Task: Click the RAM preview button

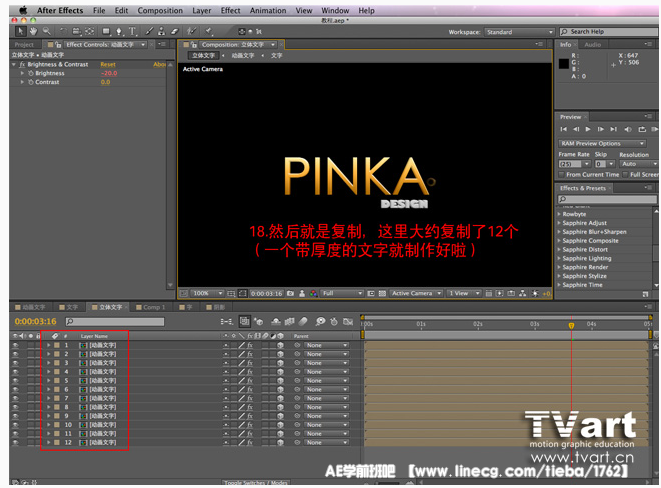Action: click(x=654, y=129)
